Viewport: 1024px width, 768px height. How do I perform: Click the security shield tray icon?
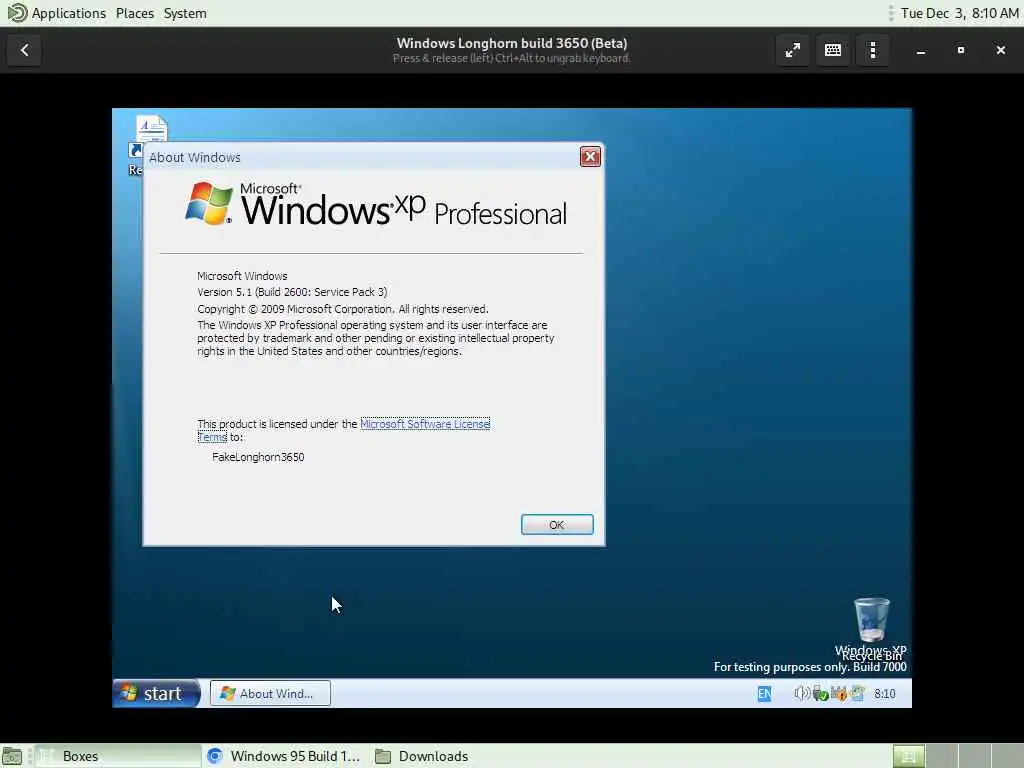(x=839, y=694)
